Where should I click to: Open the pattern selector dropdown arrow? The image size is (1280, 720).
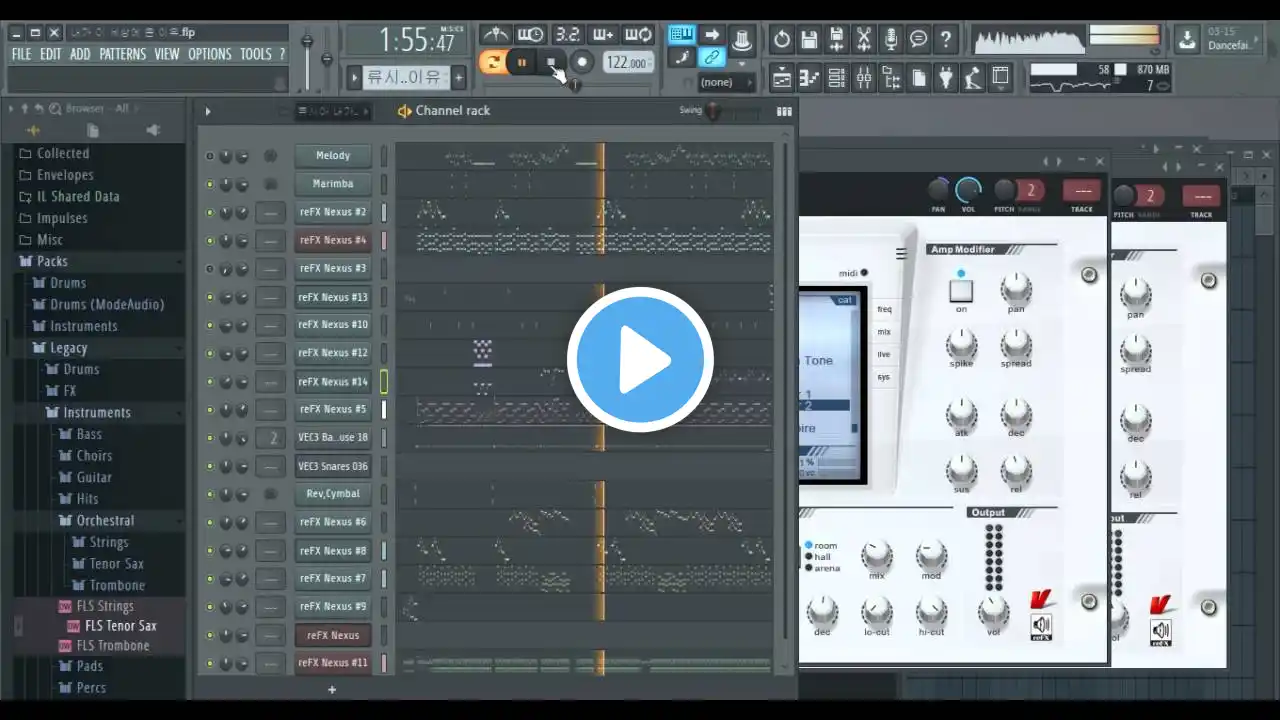pos(354,78)
